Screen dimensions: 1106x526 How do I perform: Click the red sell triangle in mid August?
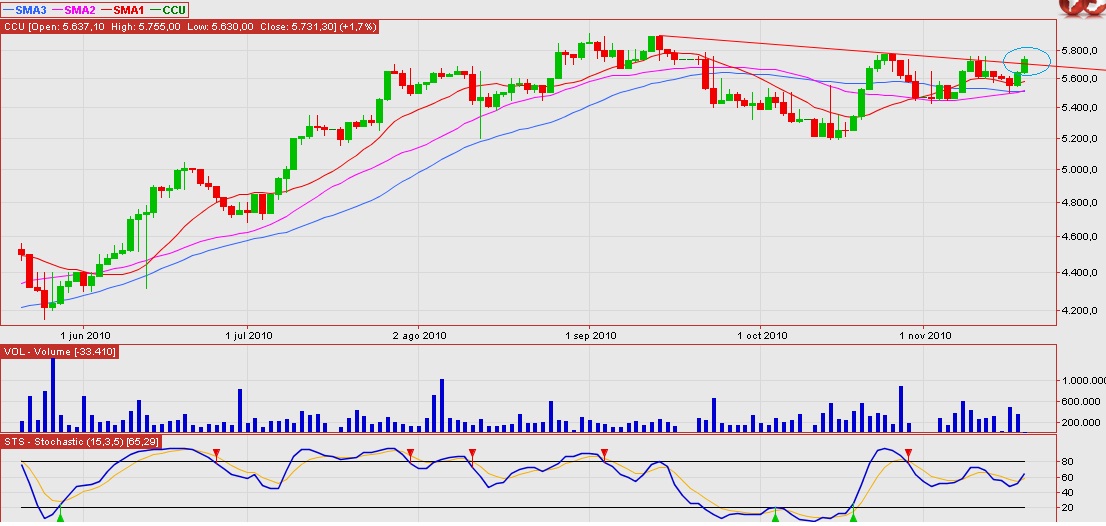pyautogui.click(x=473, y=453)
